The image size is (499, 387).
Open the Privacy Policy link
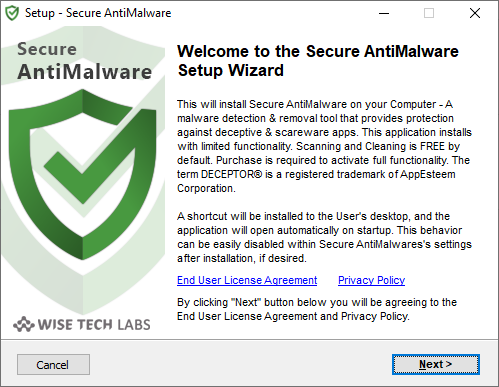pos(371,280)
